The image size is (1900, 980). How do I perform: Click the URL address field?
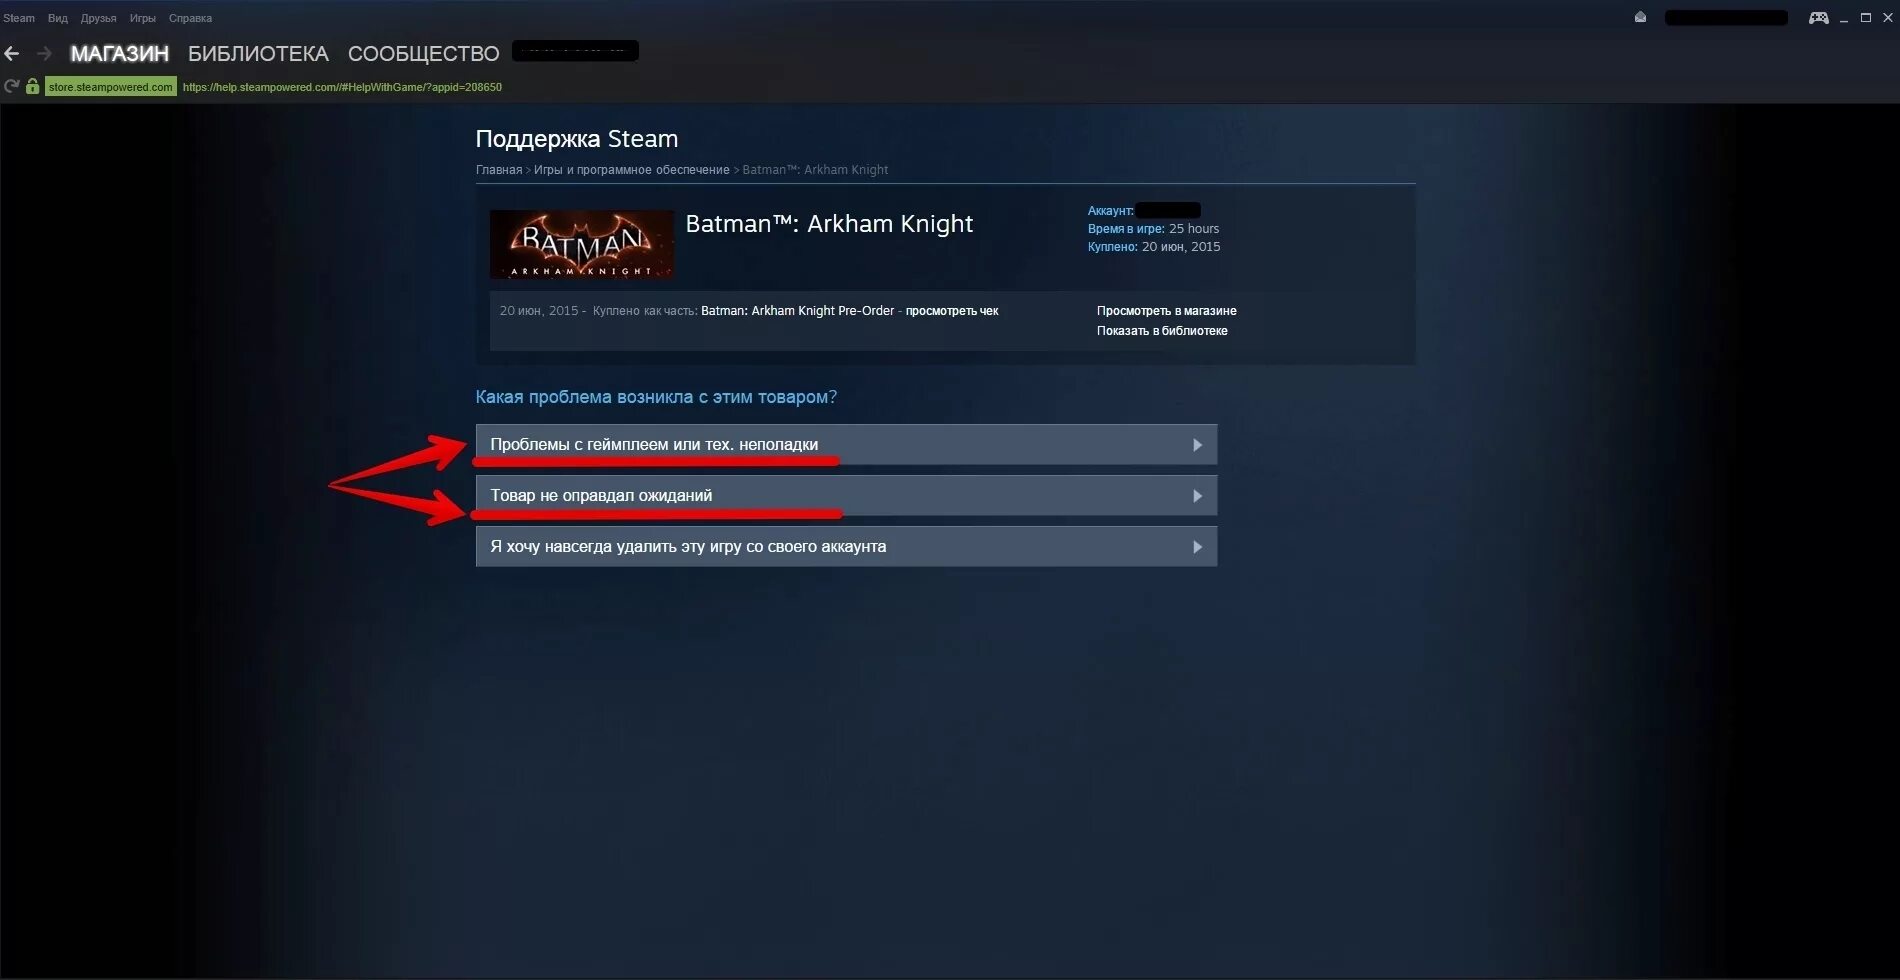pos(342,87)
